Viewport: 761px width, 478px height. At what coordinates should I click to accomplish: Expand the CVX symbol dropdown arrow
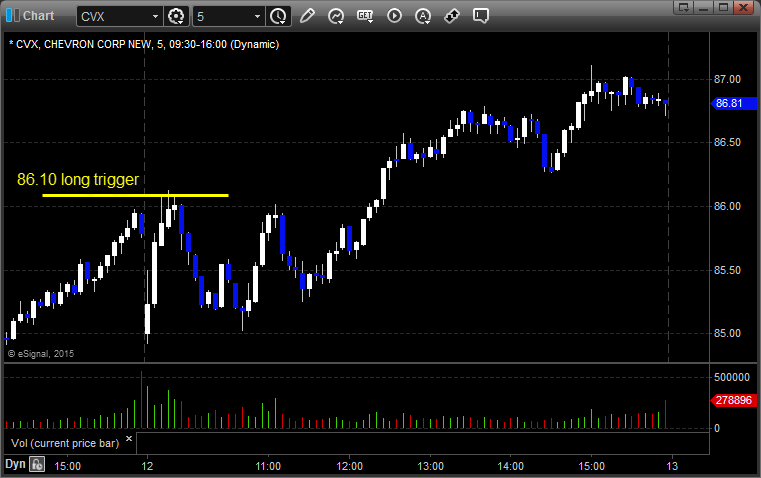tap(155, 16)
